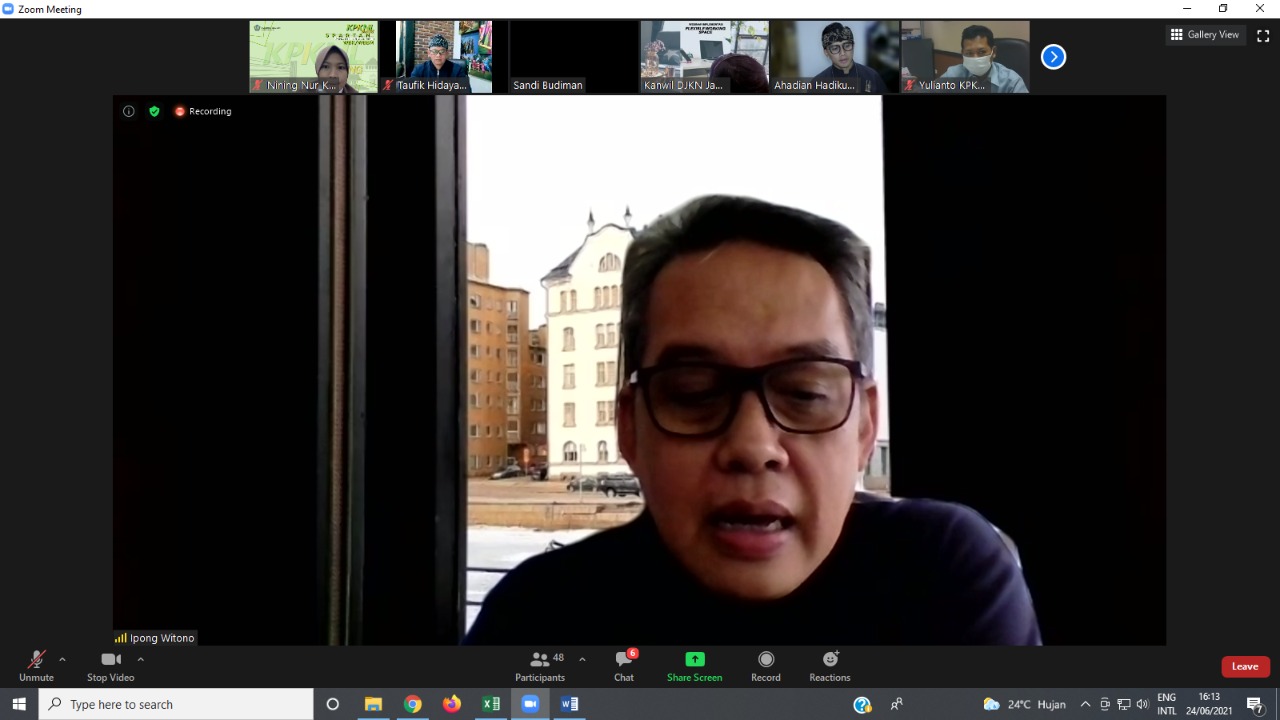Select Nining Nur participant video thumbnail

[313, 57]
